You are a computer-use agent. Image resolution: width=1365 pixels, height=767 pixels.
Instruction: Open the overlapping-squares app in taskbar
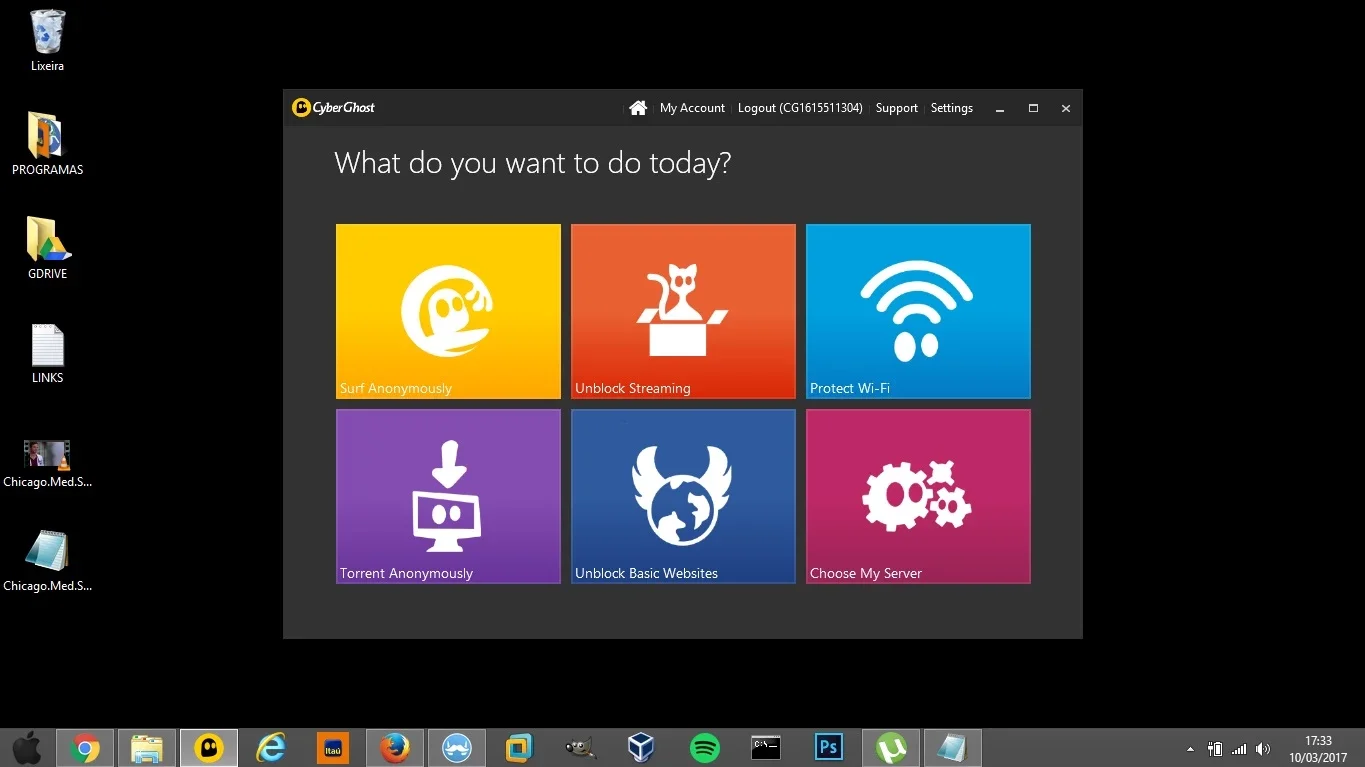pyautogui.click(x=519, y=748)
